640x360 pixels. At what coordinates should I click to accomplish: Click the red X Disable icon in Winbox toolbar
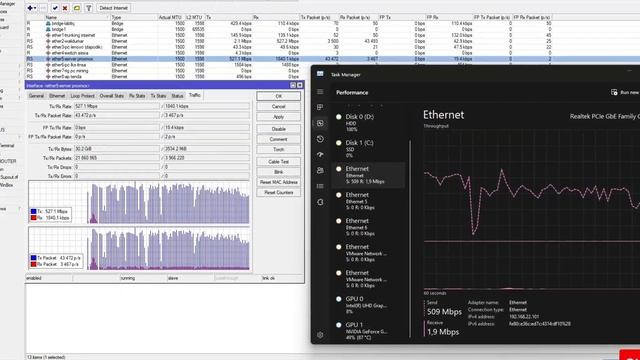click(65, 8)
